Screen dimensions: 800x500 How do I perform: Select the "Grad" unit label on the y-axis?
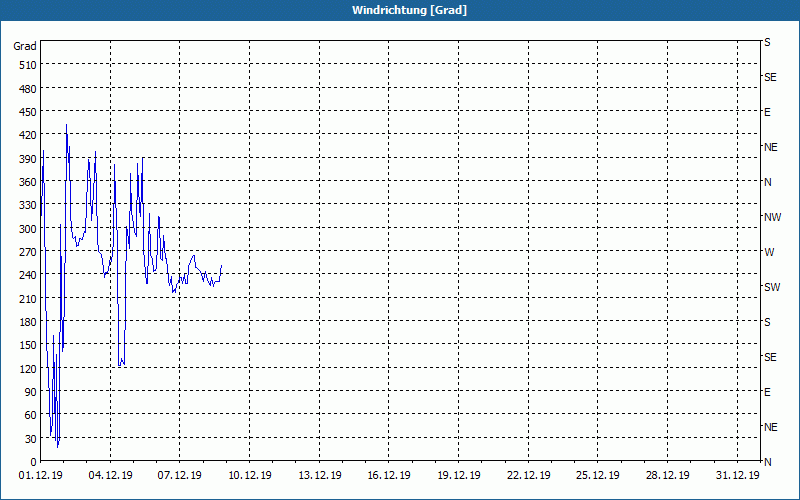pos(24,46)
